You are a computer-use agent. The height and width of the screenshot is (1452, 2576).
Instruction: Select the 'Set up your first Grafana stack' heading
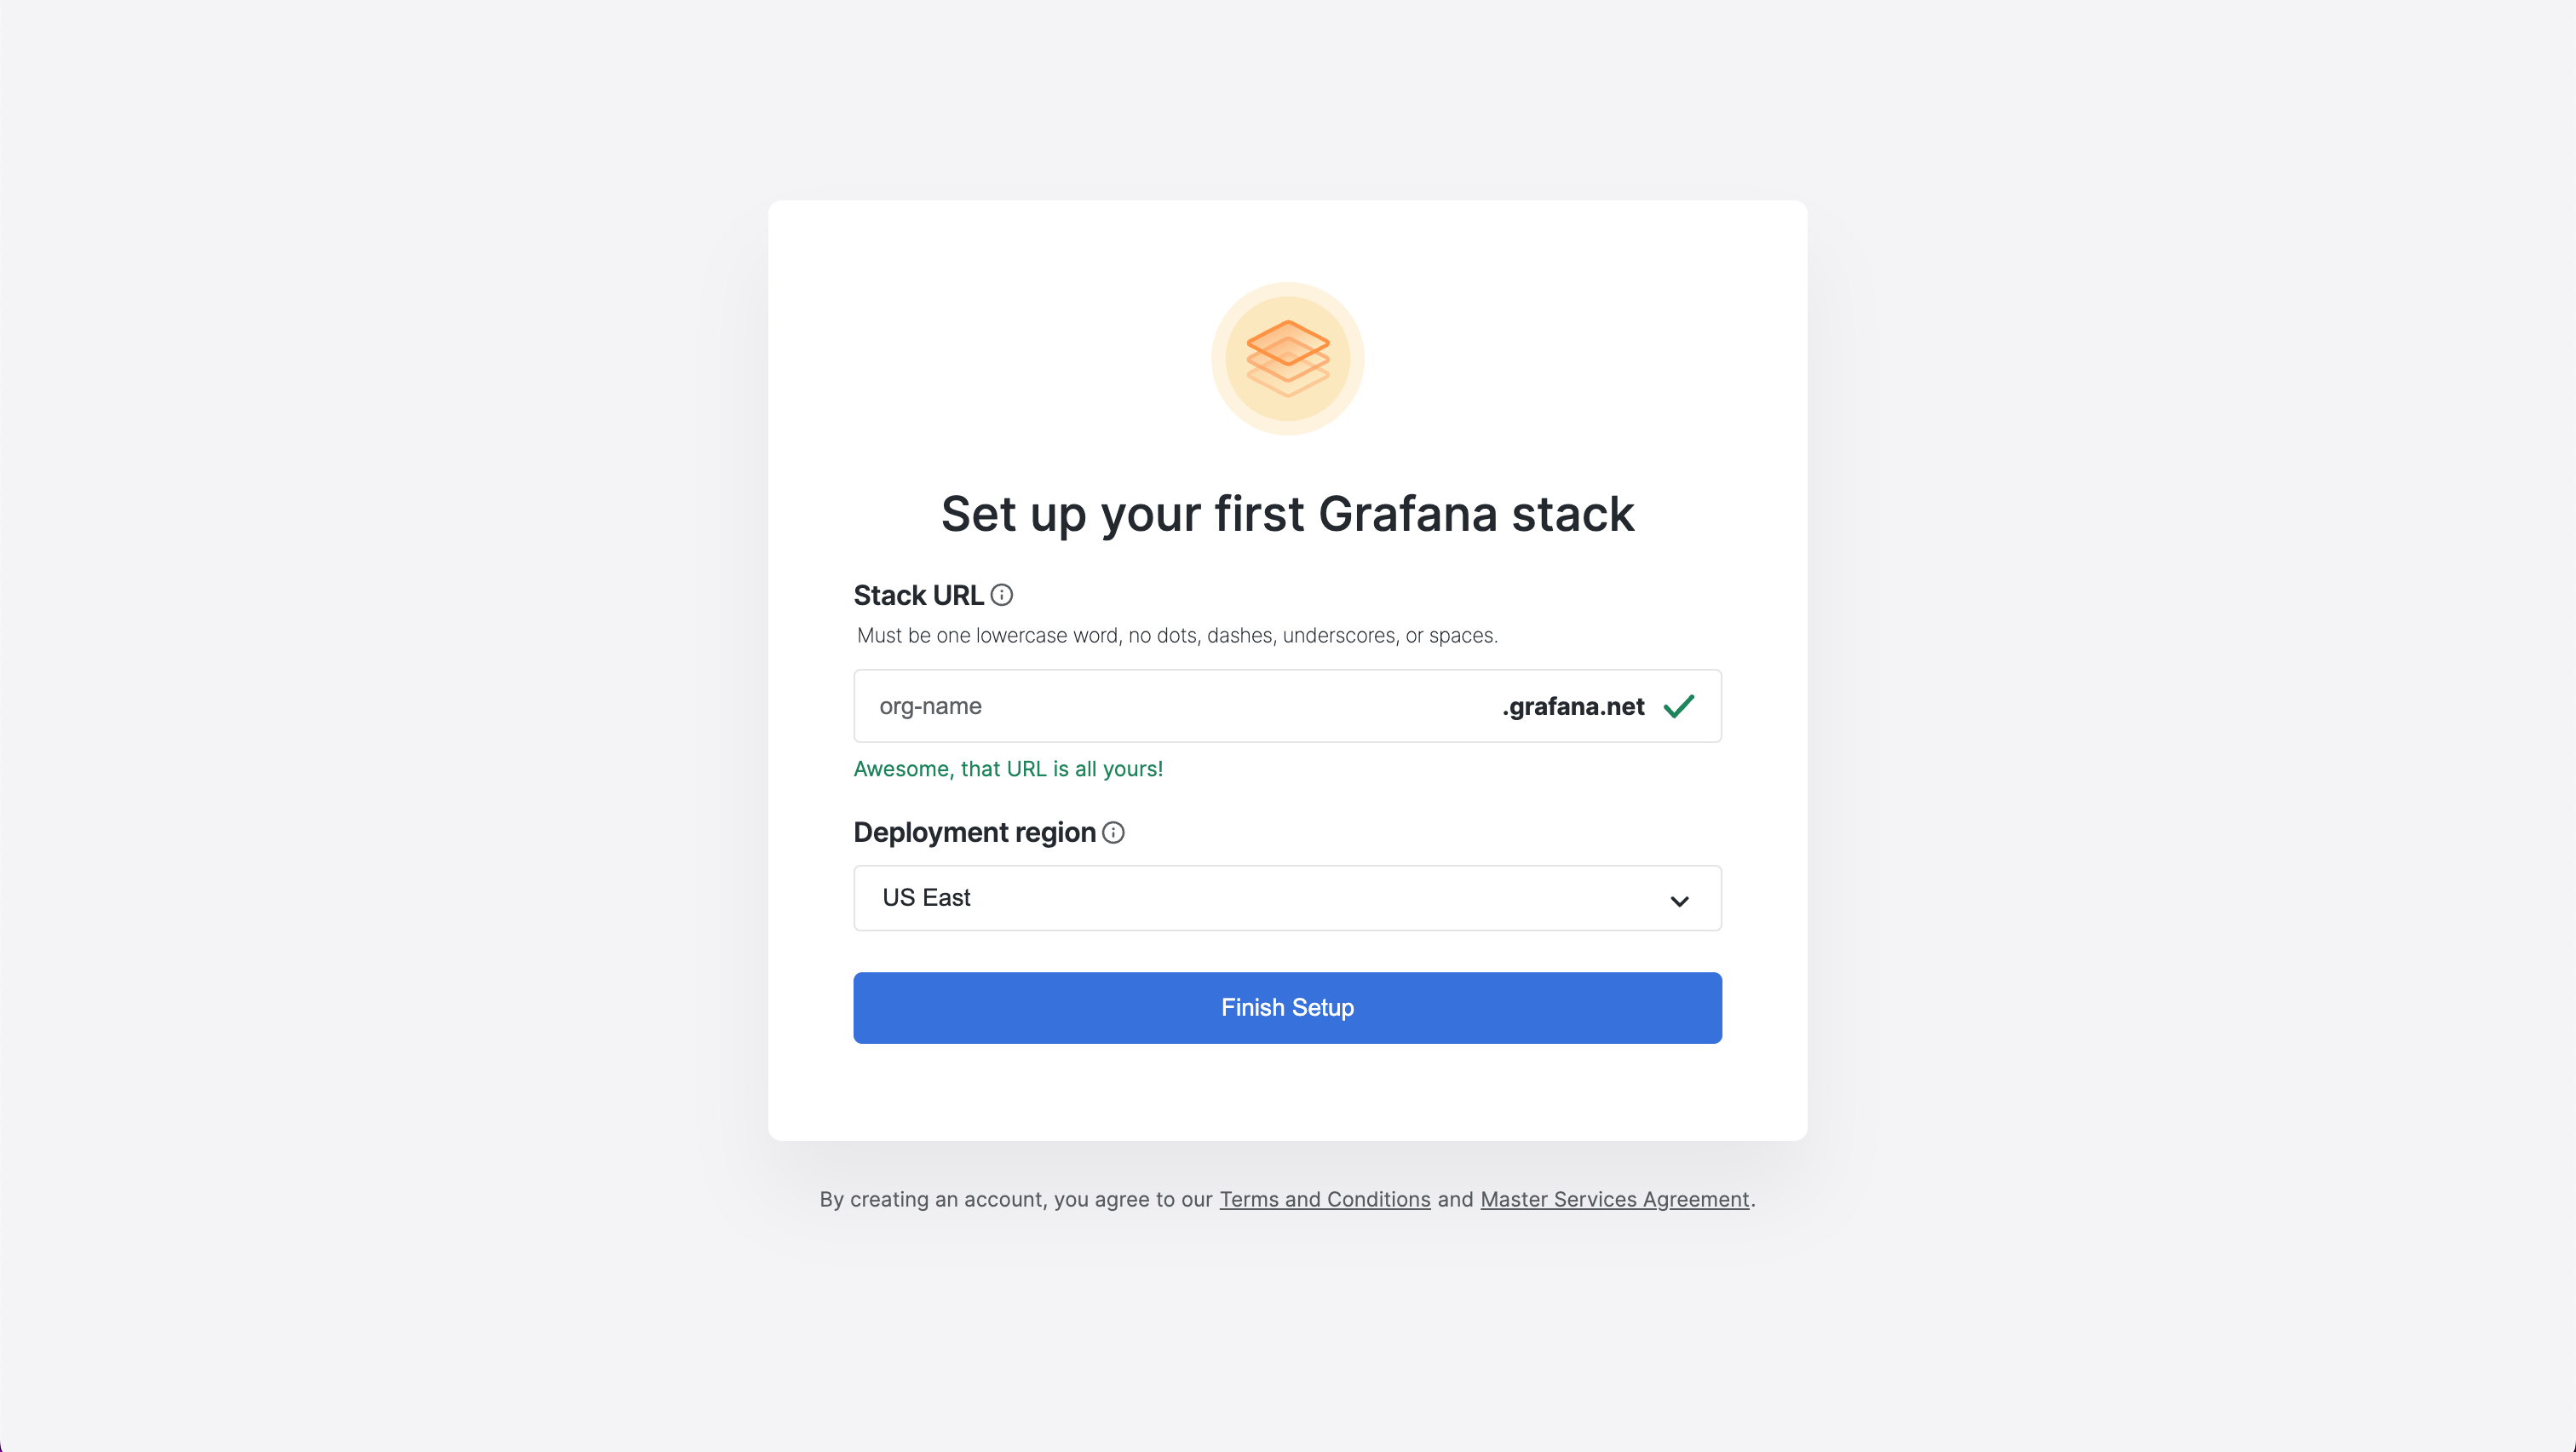(x=1287, y=513)
